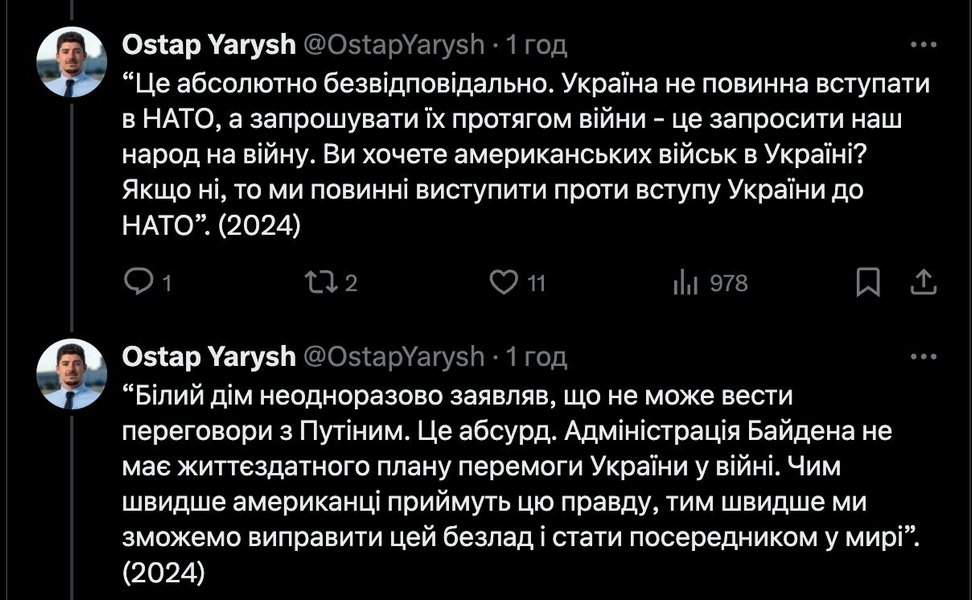The width and height of the screenshot is (972, 600).
Task: Reply to the first Ostap Yarysh tweet
Action: pyautogui.click(x=137, y=284)
